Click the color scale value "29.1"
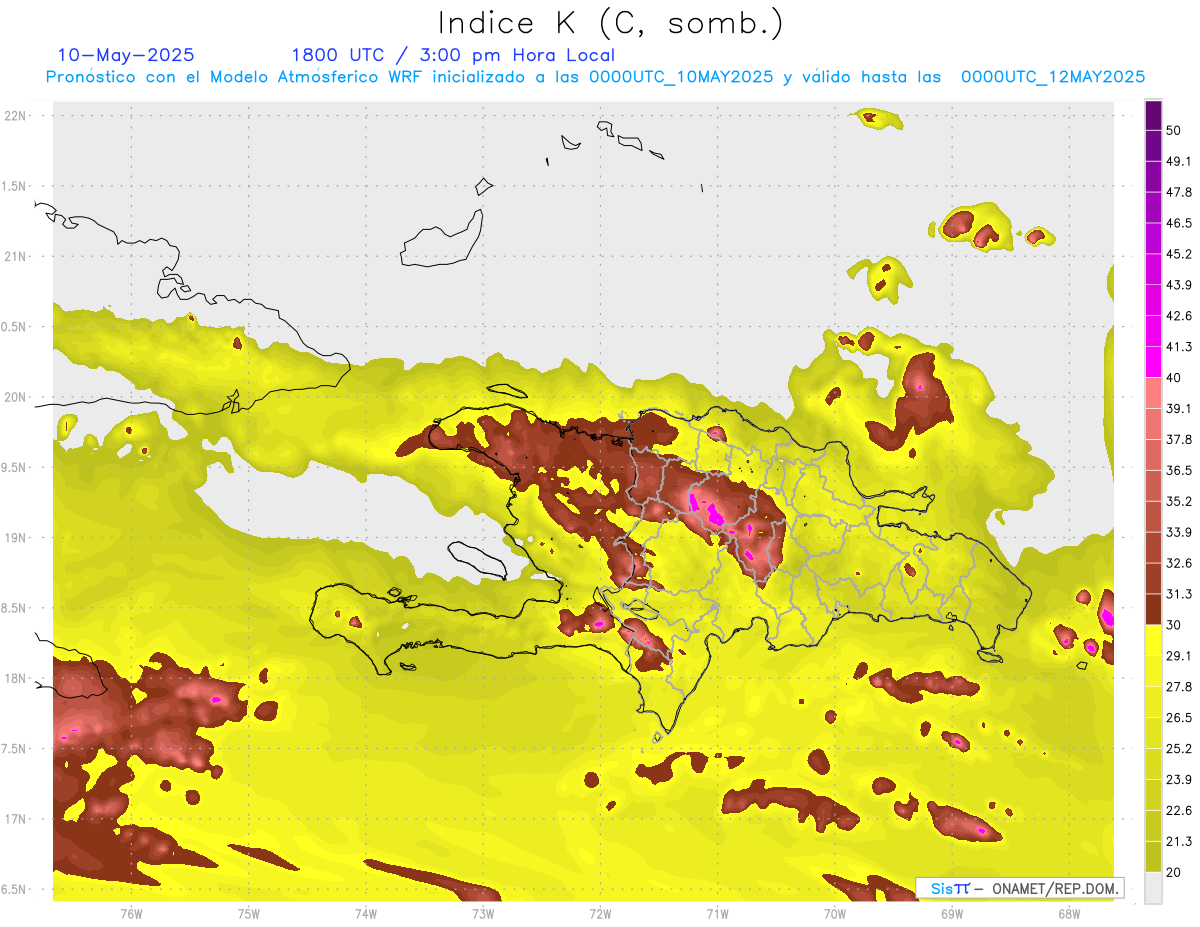Image resolution: width=1200 pixels, height=927 pixels. 1179,656
